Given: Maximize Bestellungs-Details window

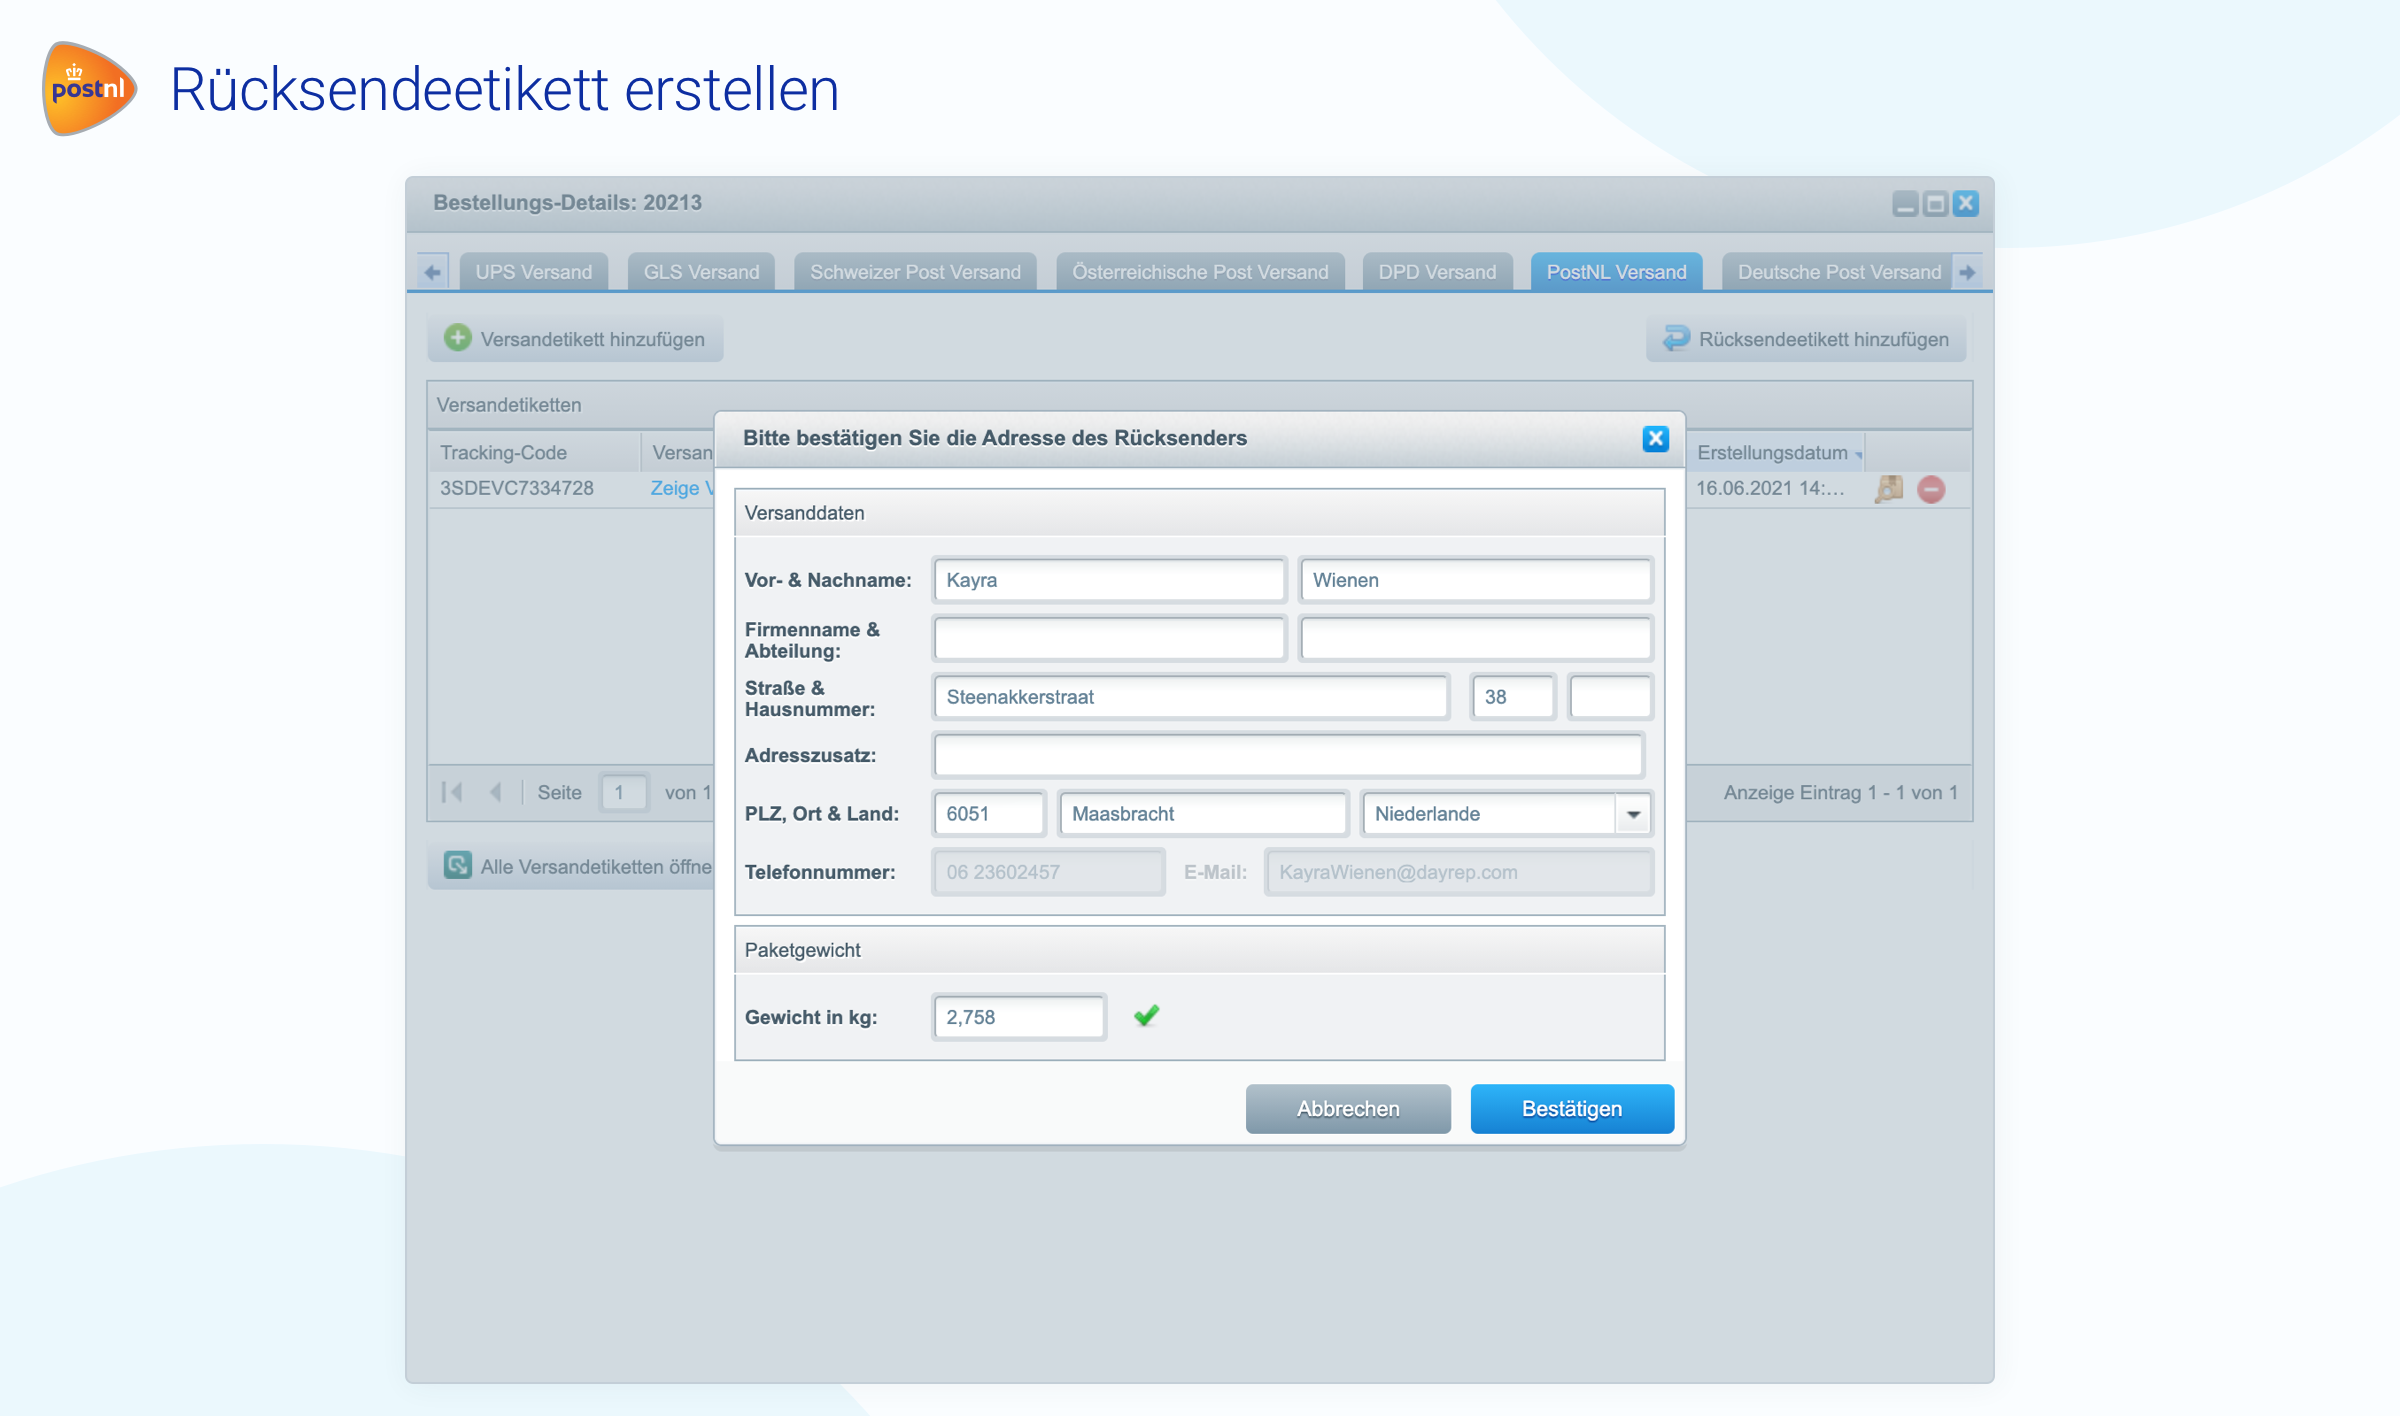Looking at the screenshot, I should click(1936, 204).
